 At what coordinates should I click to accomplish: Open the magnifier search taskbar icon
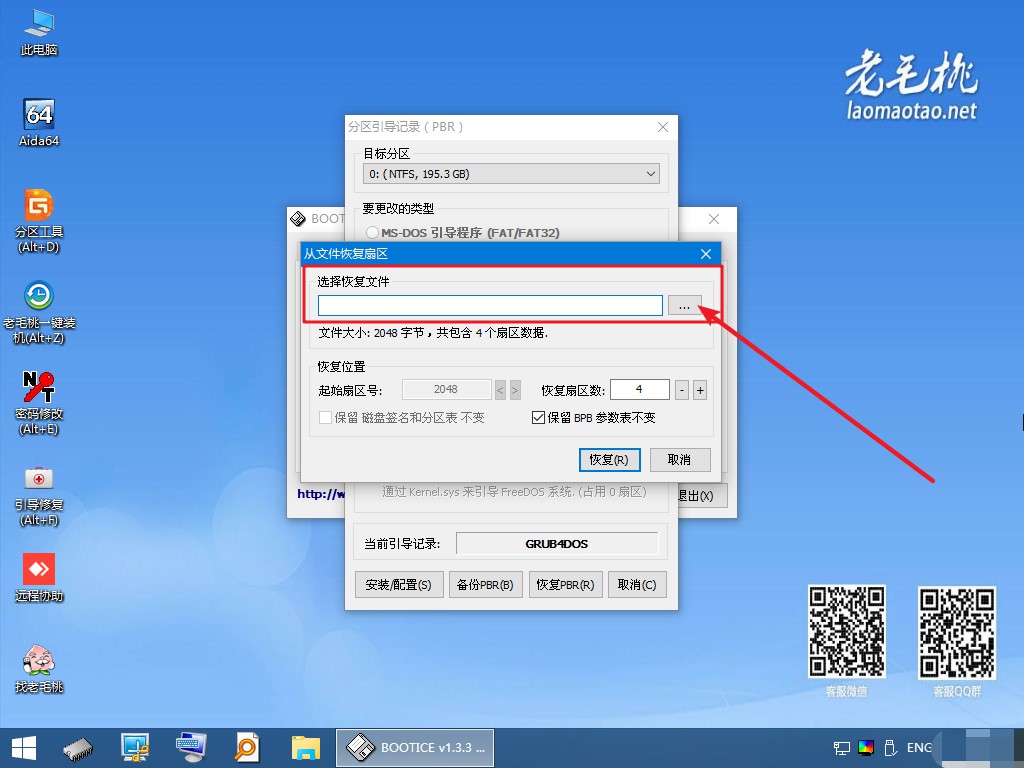pyautogui.click(x=247, y=748)
